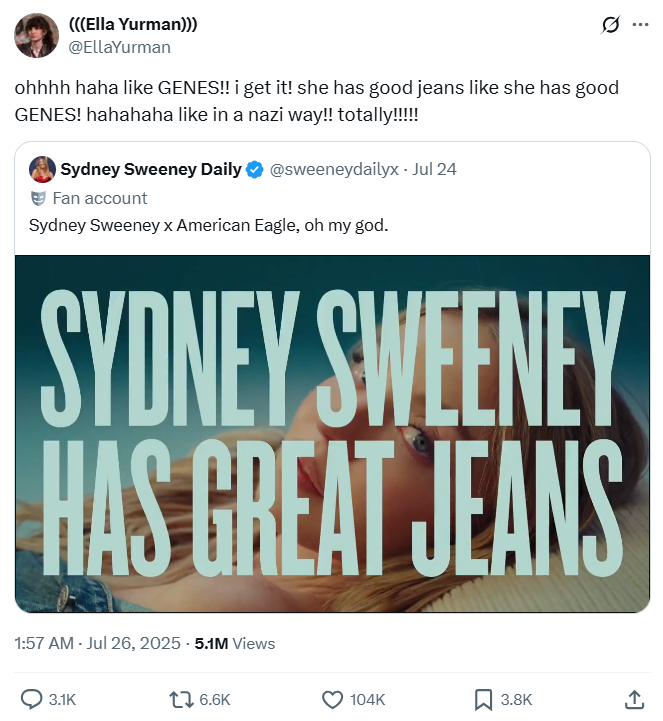
Task: Open the Sydney Sweeney Has Great Jeans image
Action: pyautogui.click(x=332, y=433)
